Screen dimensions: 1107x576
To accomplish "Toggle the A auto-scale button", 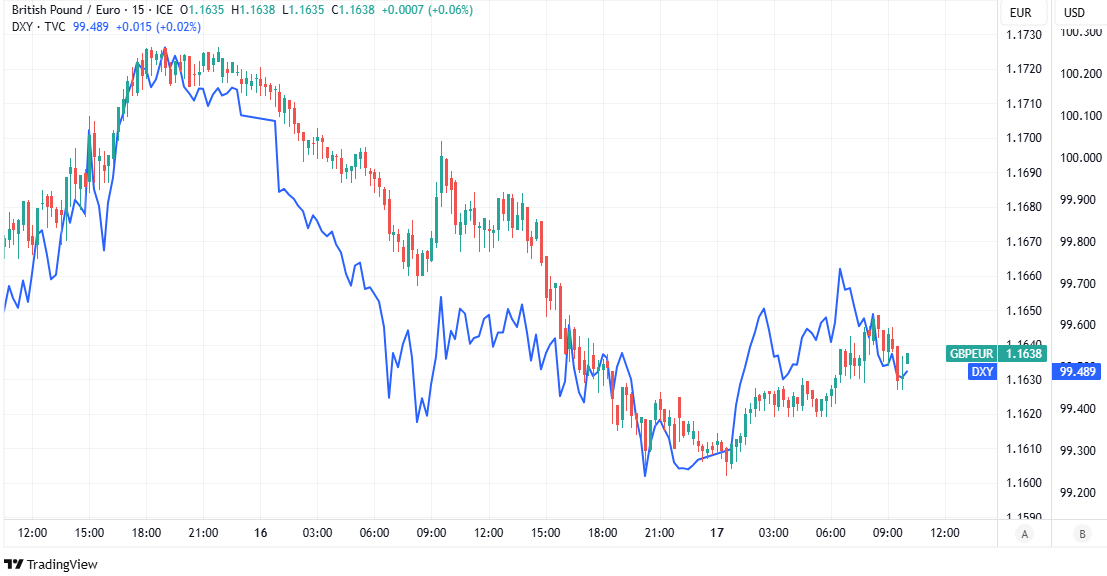I will tap(1024, 534).
